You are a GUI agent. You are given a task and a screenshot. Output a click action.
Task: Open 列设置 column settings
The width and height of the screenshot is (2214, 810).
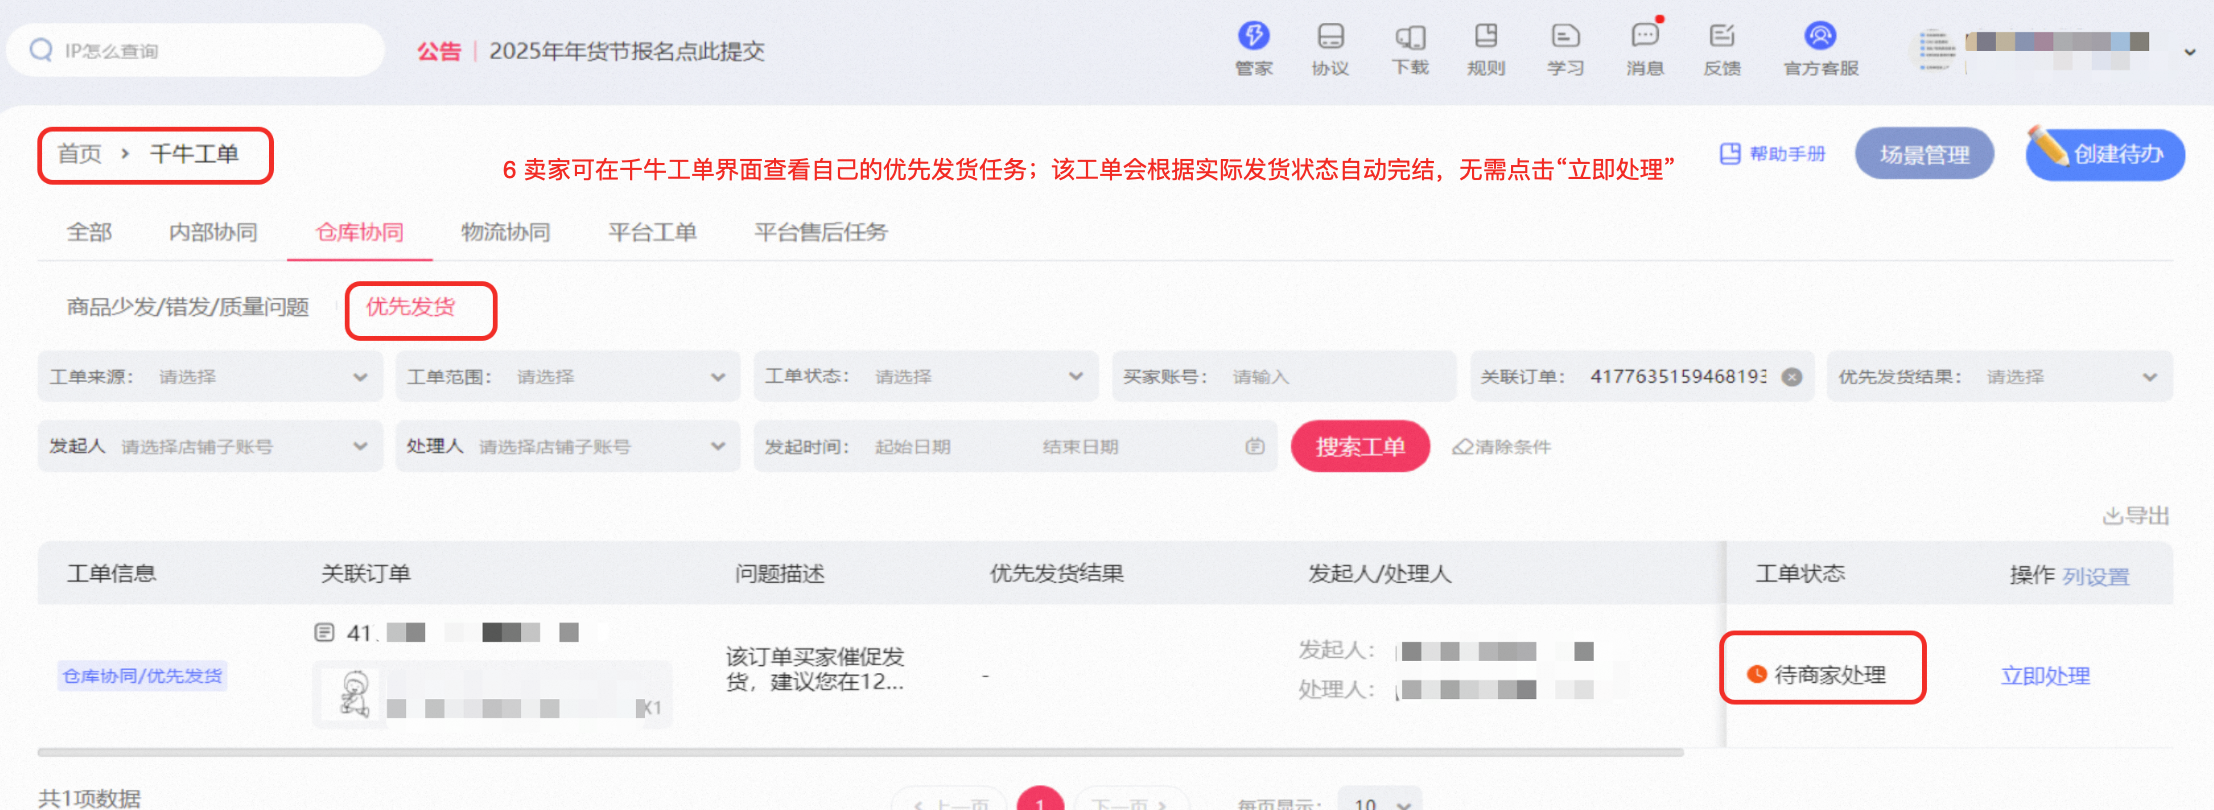tap(2096, 576)
